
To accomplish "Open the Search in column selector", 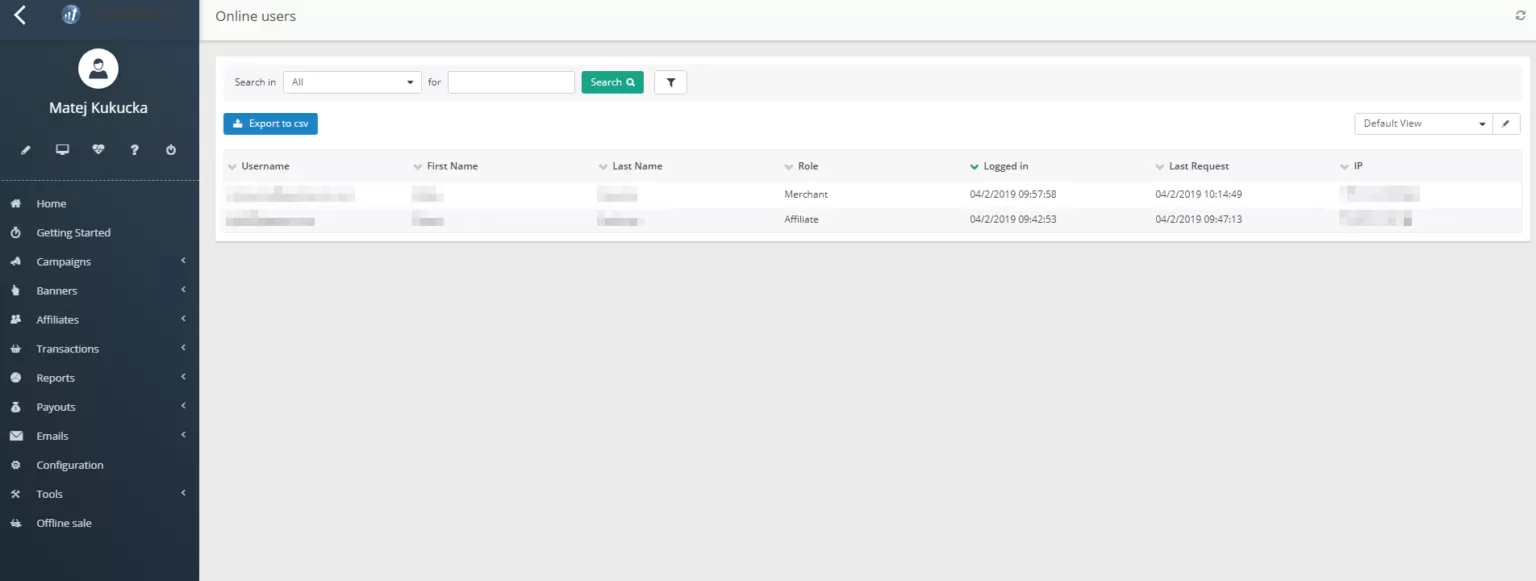I will click(x=351, y=81).
